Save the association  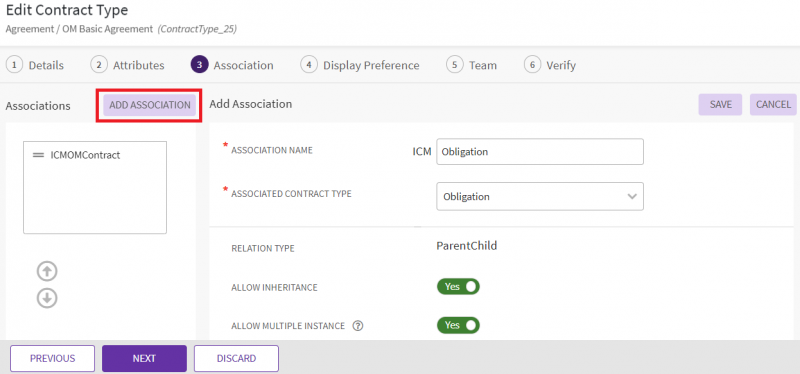[720, 105]
